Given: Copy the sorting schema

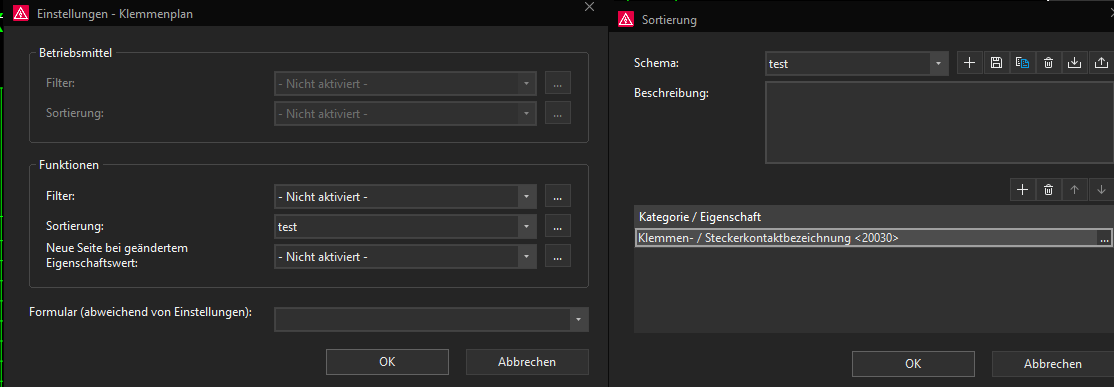Looking at the screenshot, I should click(1022, 63).
